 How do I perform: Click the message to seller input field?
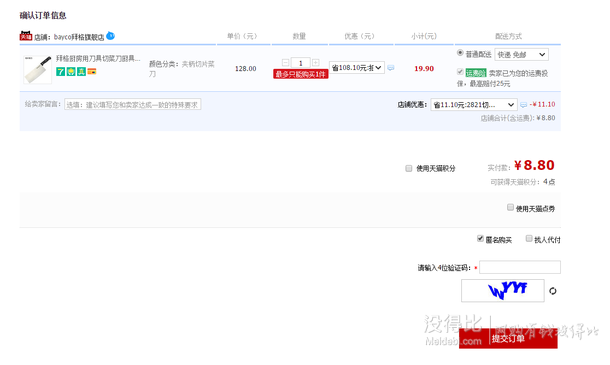click(133, 104)
